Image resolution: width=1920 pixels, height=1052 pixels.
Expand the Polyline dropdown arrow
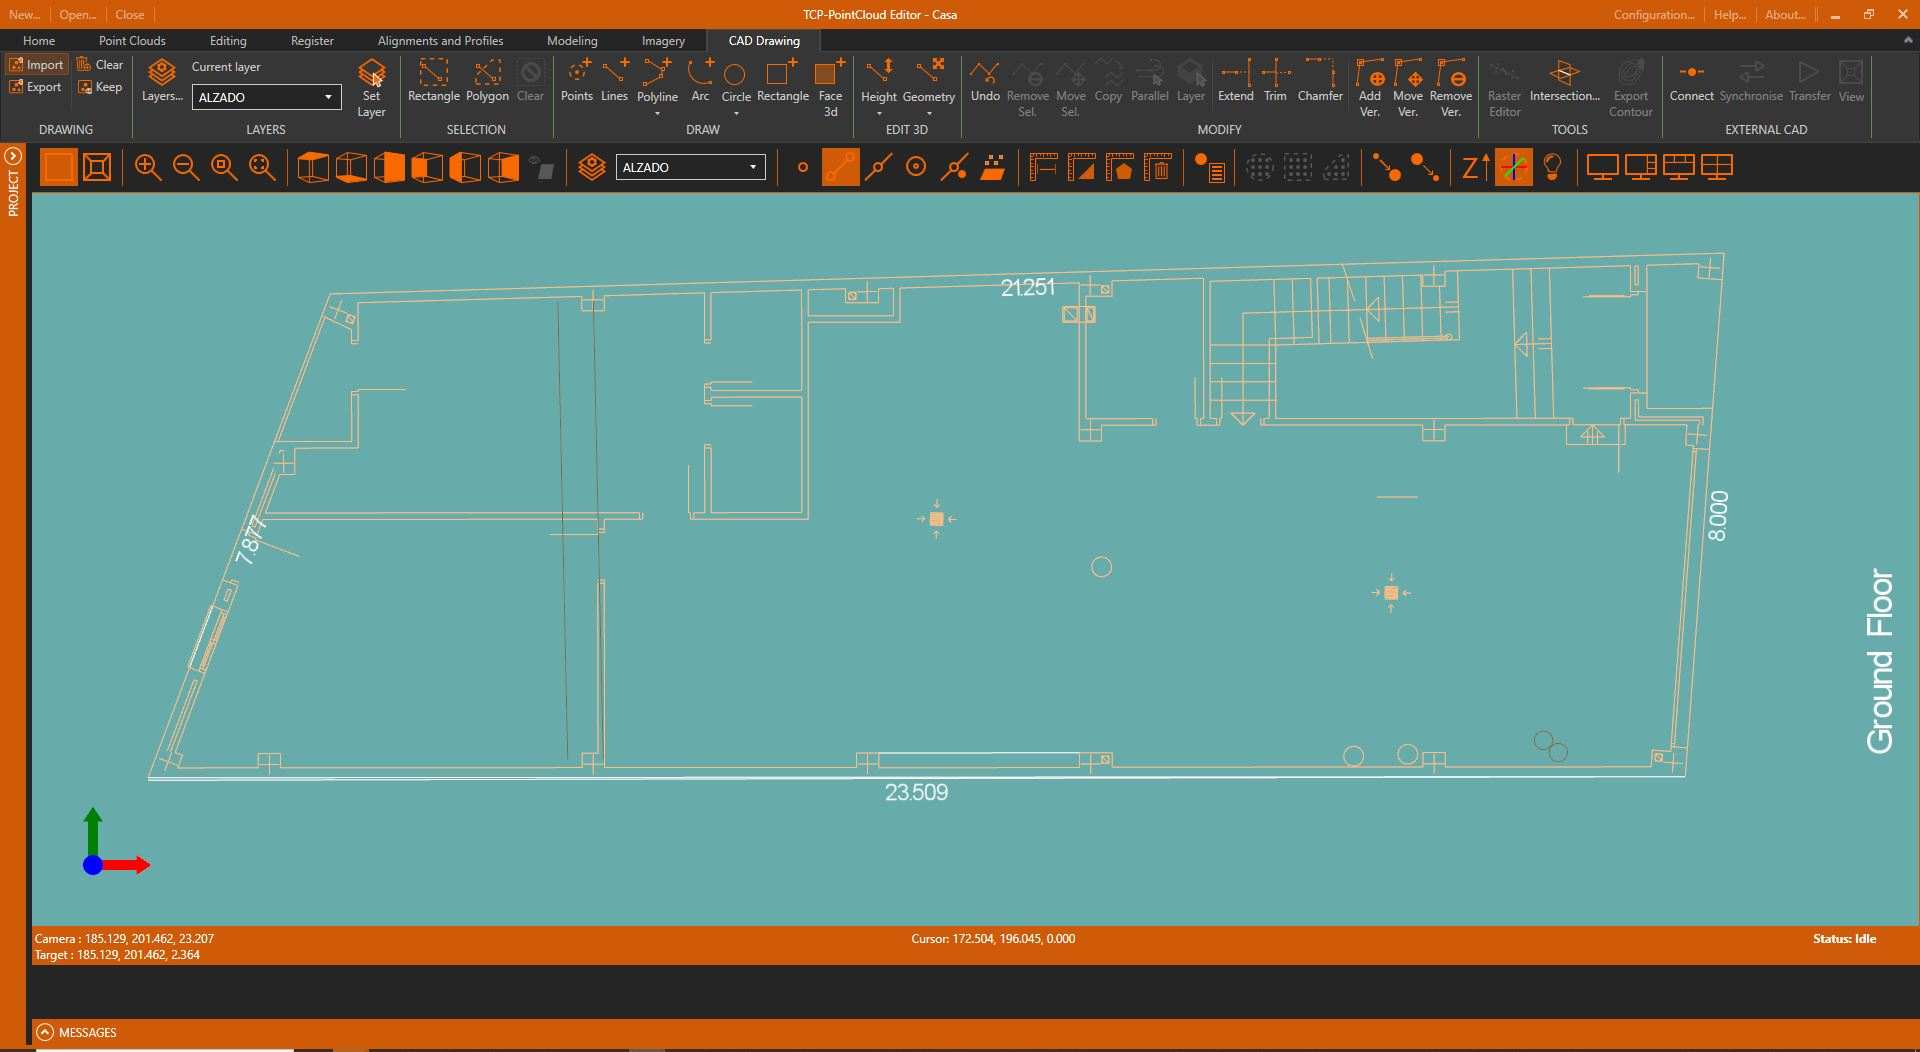pos(657,114)
